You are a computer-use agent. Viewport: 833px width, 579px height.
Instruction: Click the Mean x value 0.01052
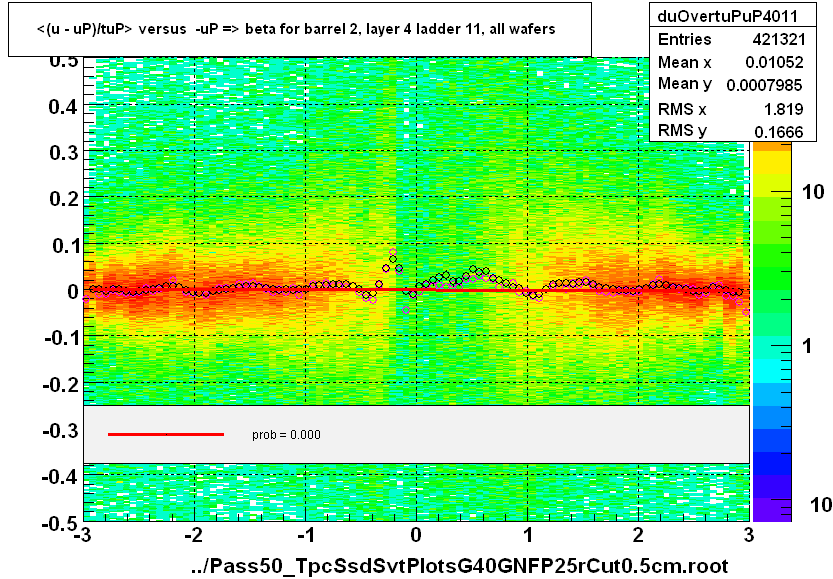[774, 62]
